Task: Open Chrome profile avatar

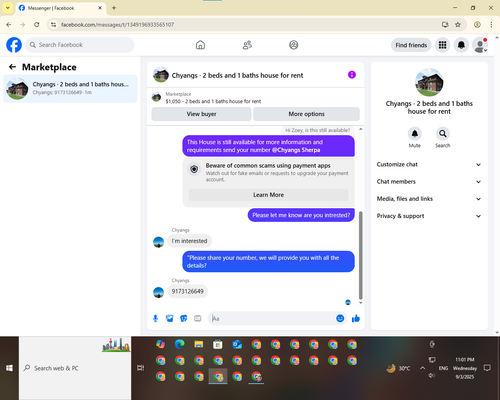Action: pyautogui.click(x=477, y=25)
